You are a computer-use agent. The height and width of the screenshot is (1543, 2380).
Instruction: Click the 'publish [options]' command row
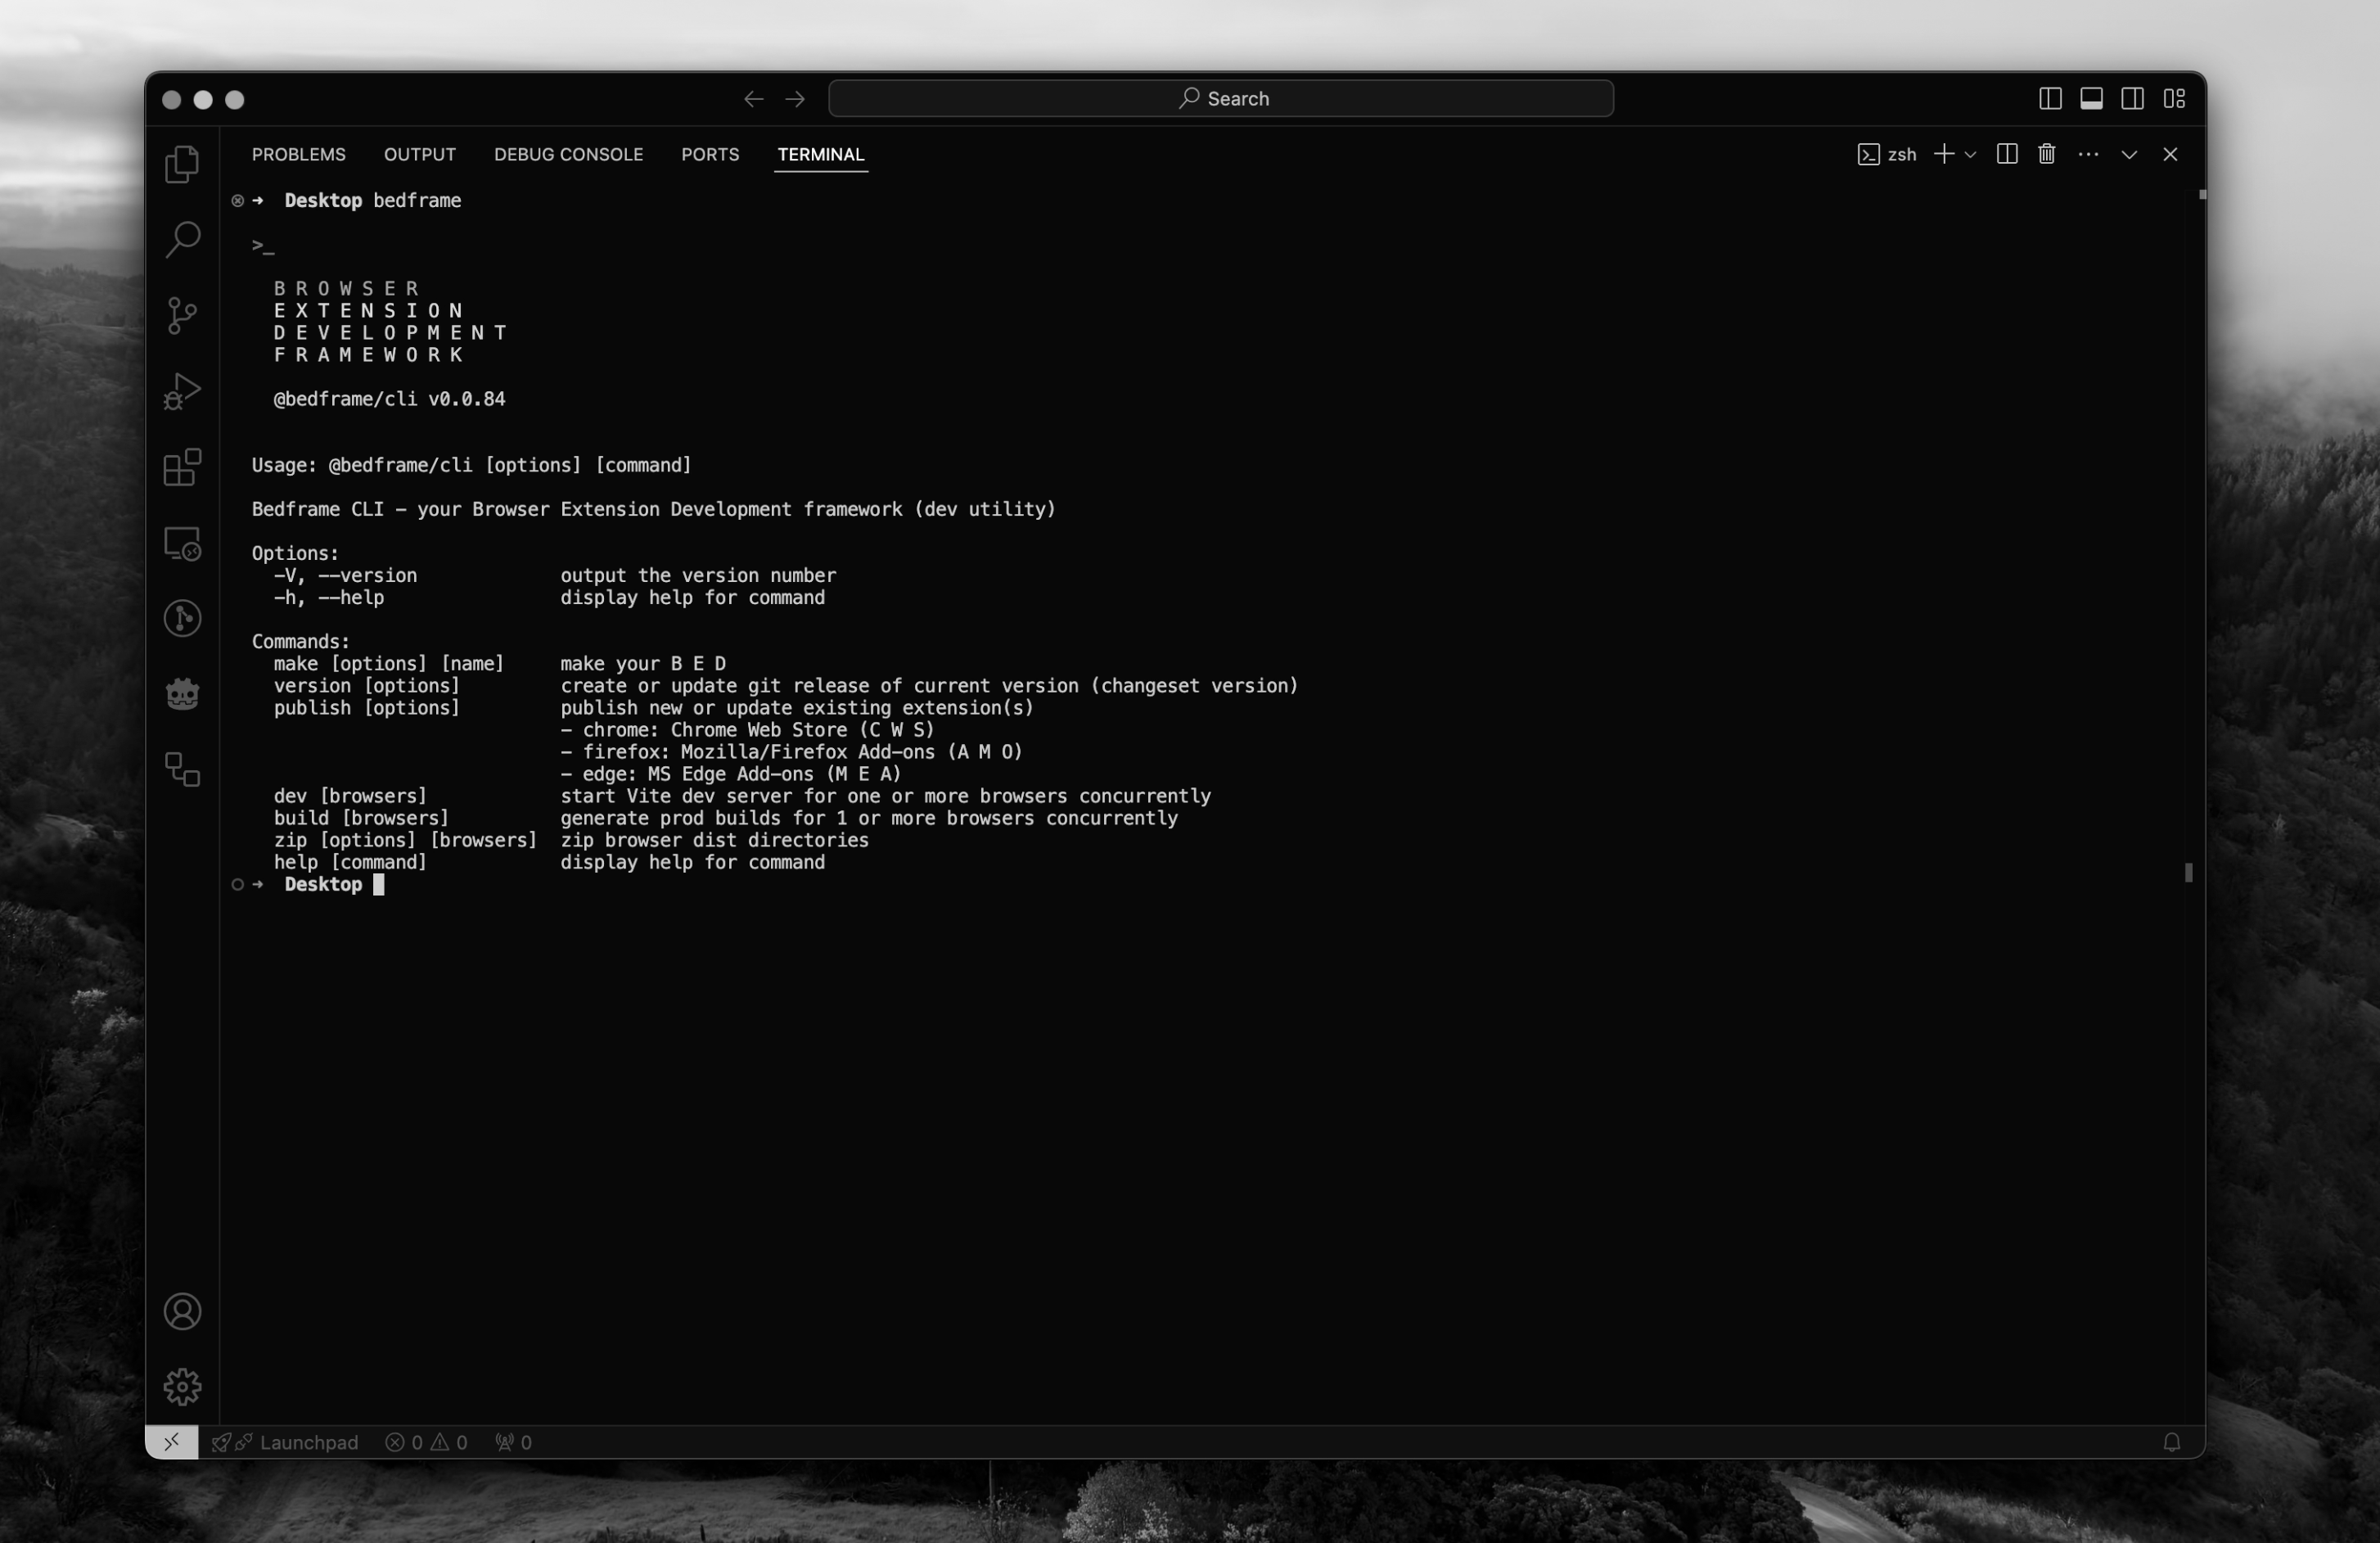pos(653,708)
